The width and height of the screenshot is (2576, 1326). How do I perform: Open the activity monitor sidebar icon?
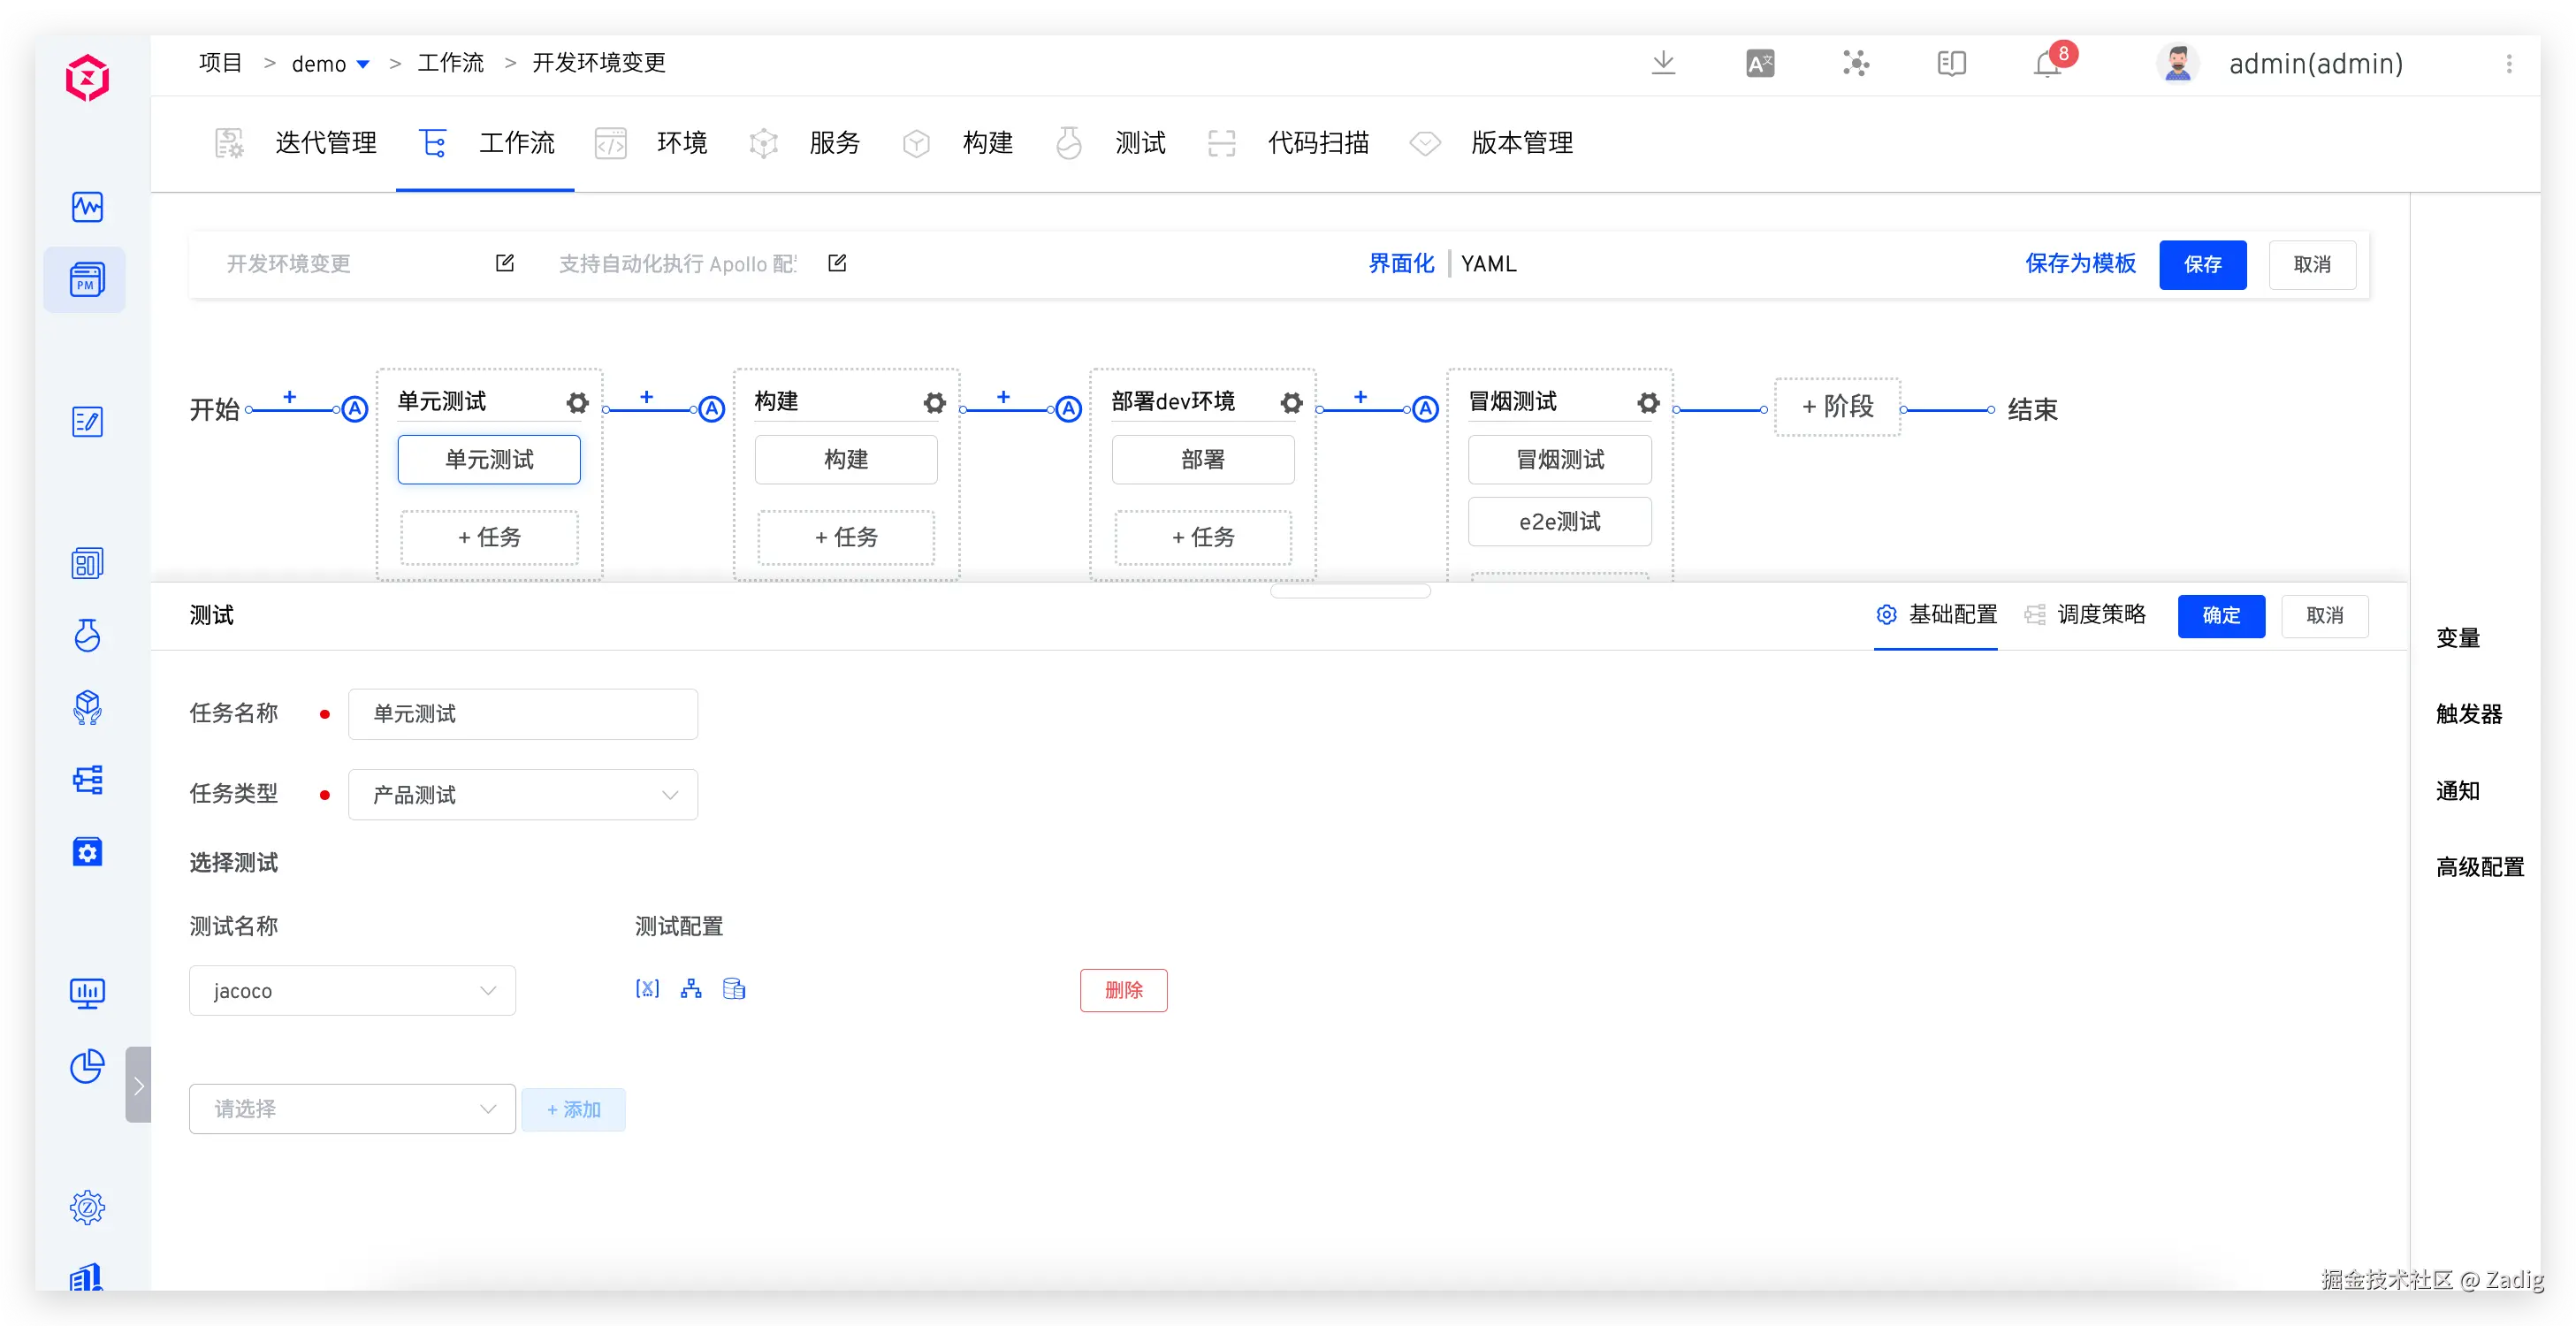(x=87, y=207)
